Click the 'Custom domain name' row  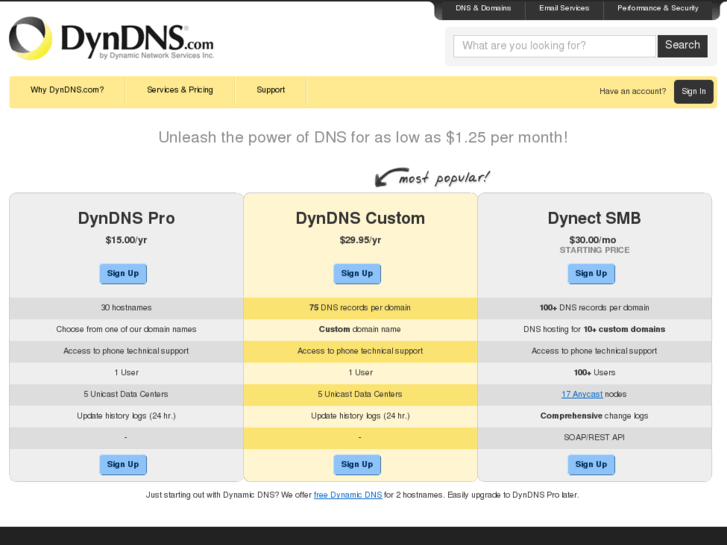coord(360,329)
